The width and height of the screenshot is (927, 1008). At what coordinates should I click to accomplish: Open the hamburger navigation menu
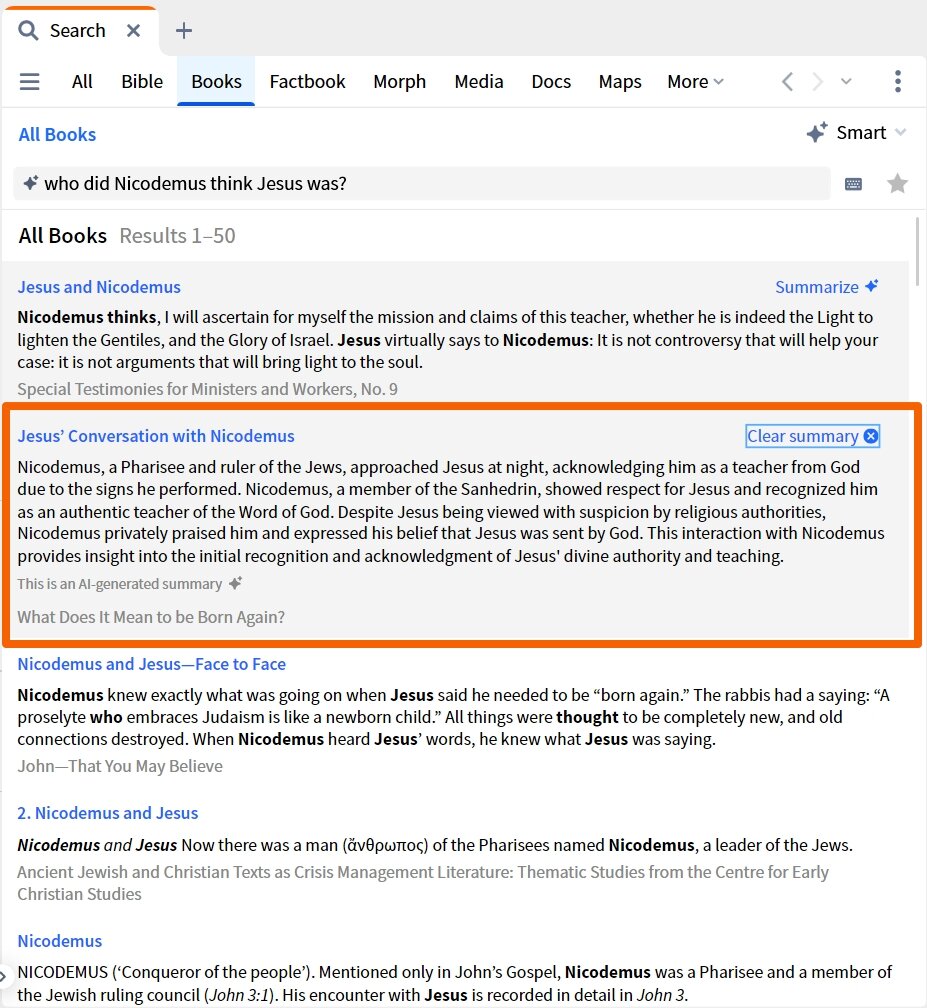pyautogui.click(x=30, y=82)
